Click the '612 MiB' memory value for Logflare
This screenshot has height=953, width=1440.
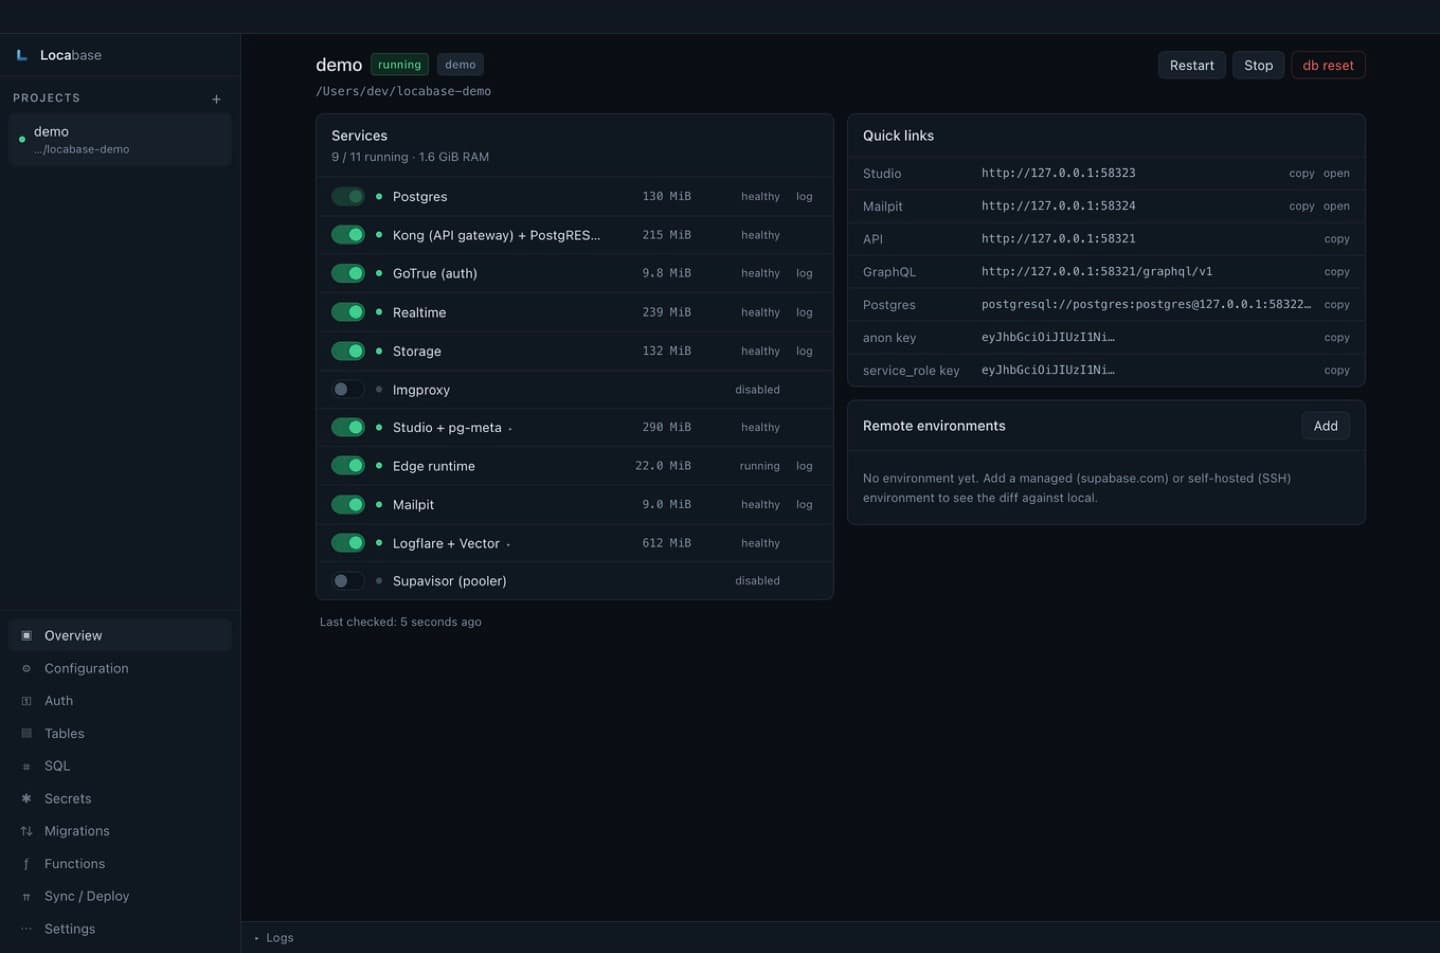(666, 543)
